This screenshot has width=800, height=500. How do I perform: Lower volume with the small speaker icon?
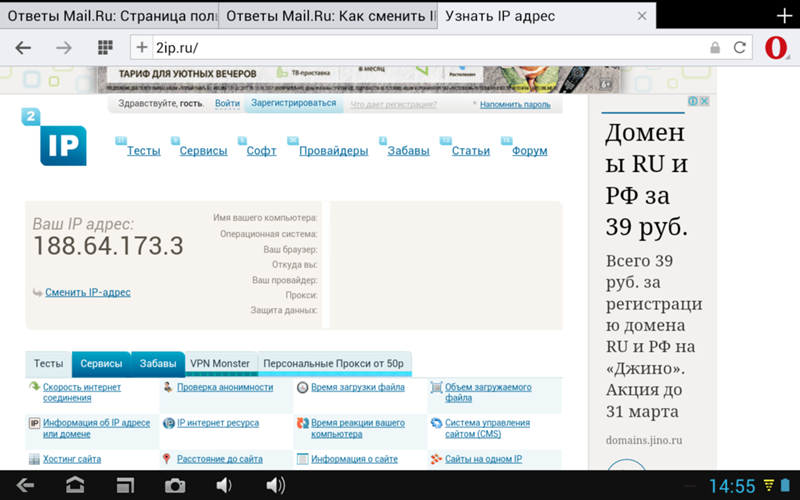(x=223, y=485)
